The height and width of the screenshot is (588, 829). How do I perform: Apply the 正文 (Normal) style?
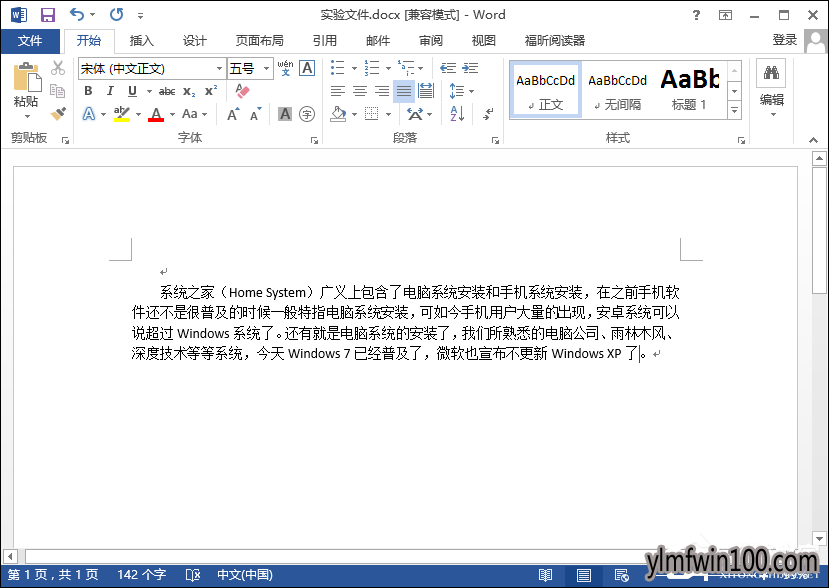click(x=546, y=89)
